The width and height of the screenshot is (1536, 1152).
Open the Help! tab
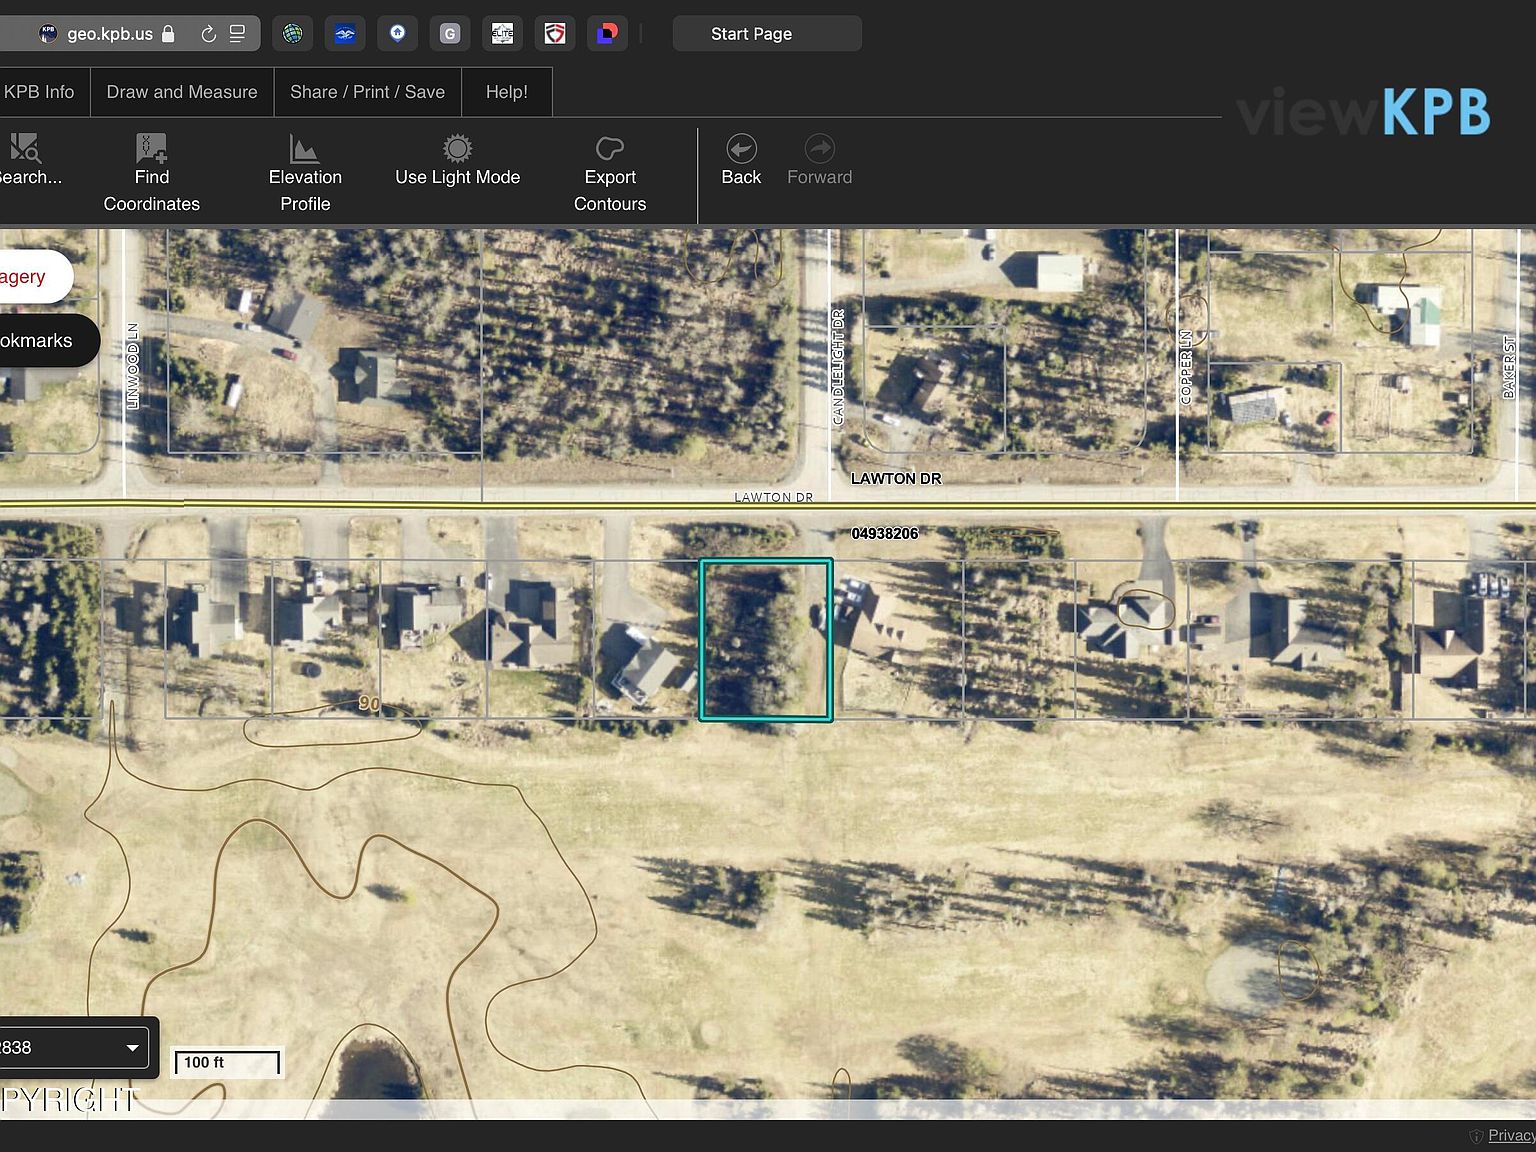pyautogui.click(x=506, y=92)
